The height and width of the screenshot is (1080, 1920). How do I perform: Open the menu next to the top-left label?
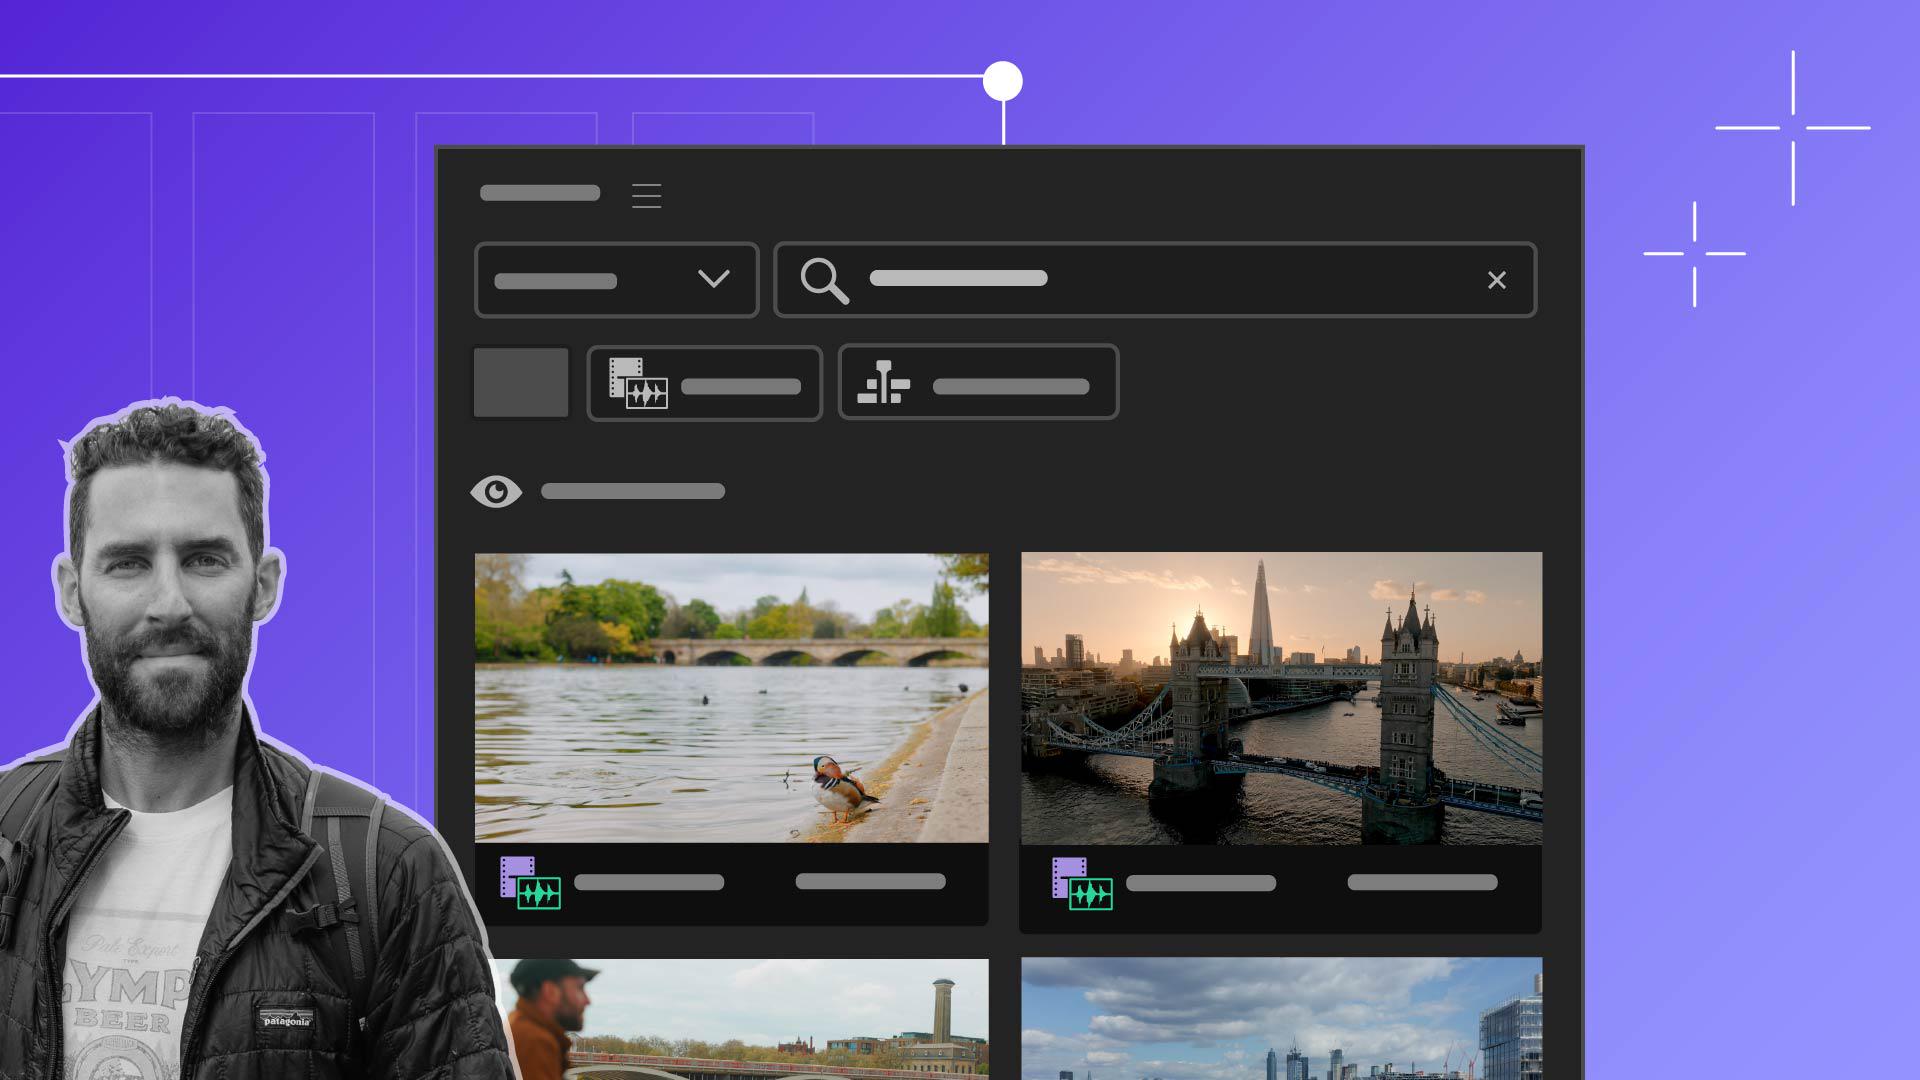click(647, 195)
